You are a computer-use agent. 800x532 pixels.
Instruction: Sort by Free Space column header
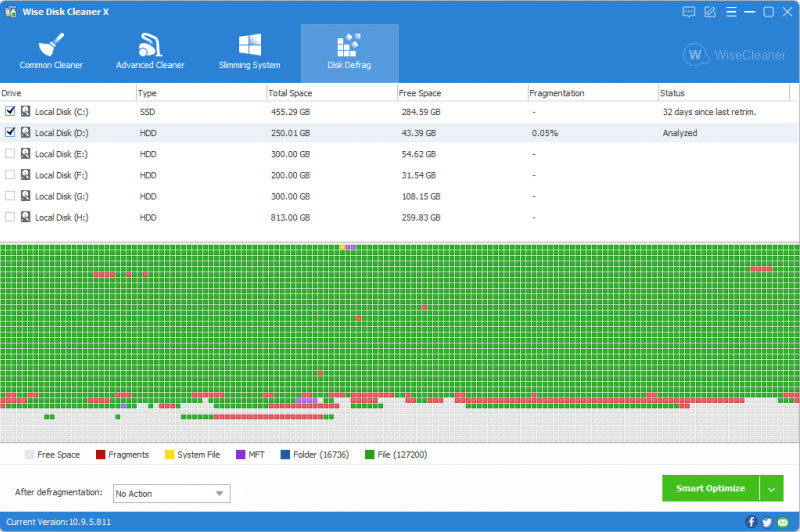(x=462, y=93)
